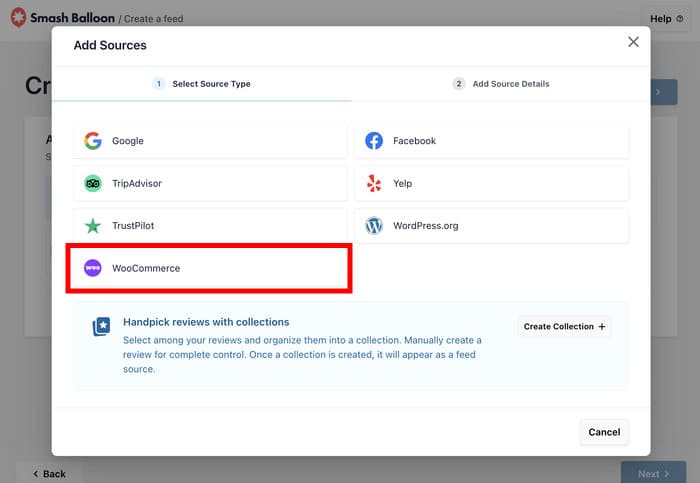Click the WordPress.org logo icon
The image size is (700, 483).
374,226
